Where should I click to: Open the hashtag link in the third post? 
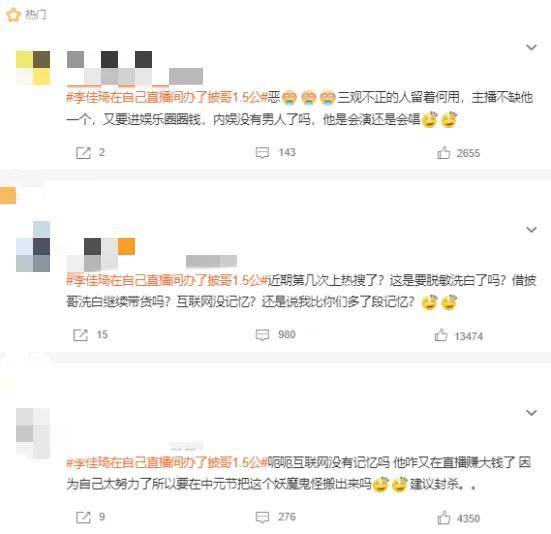pyautogui.click(x=167, y=462)
